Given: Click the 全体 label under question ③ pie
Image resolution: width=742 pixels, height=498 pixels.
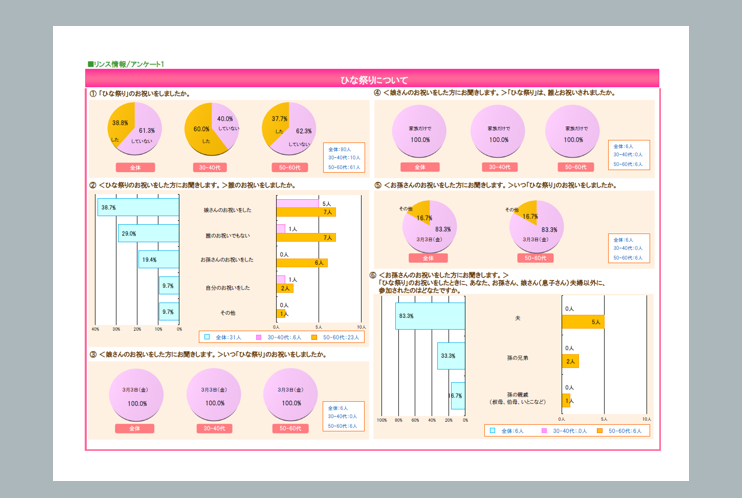Looking at the screenshot, I should [x=134, y=428].
